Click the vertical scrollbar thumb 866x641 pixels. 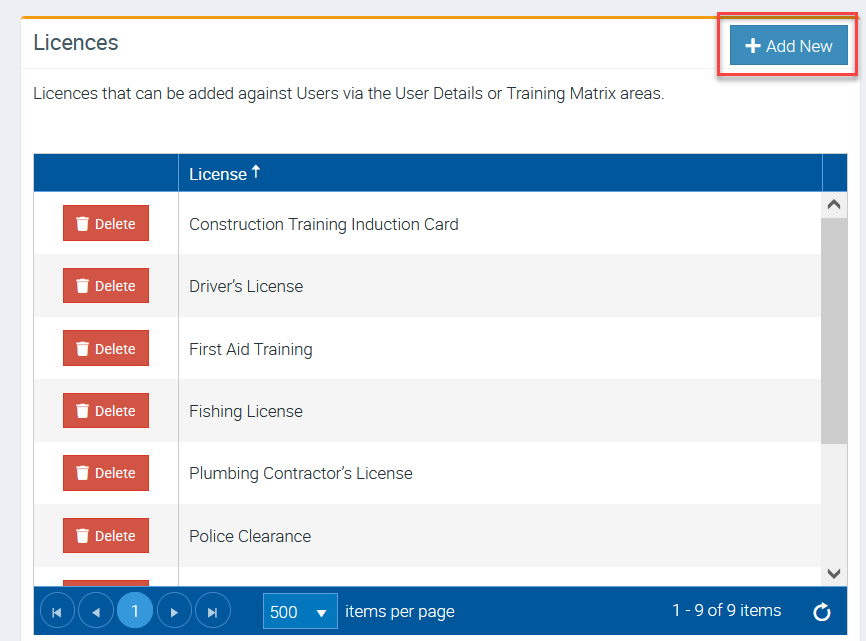[x=834, y=330]
